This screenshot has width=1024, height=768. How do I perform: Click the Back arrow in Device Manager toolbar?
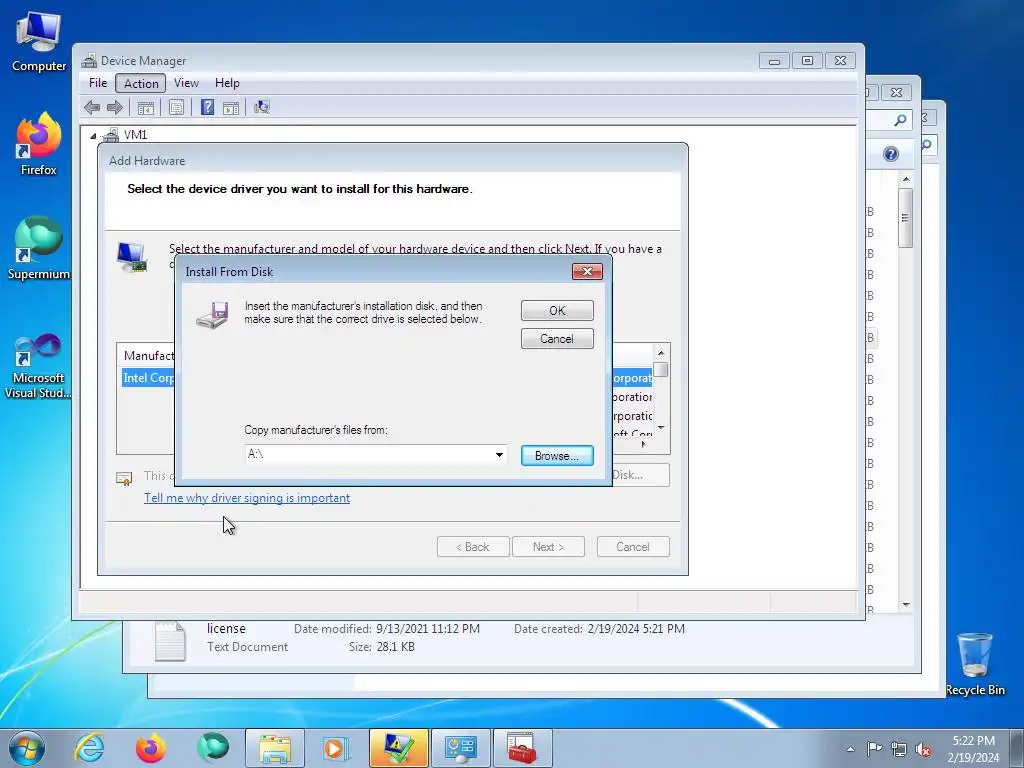(92, 107)
